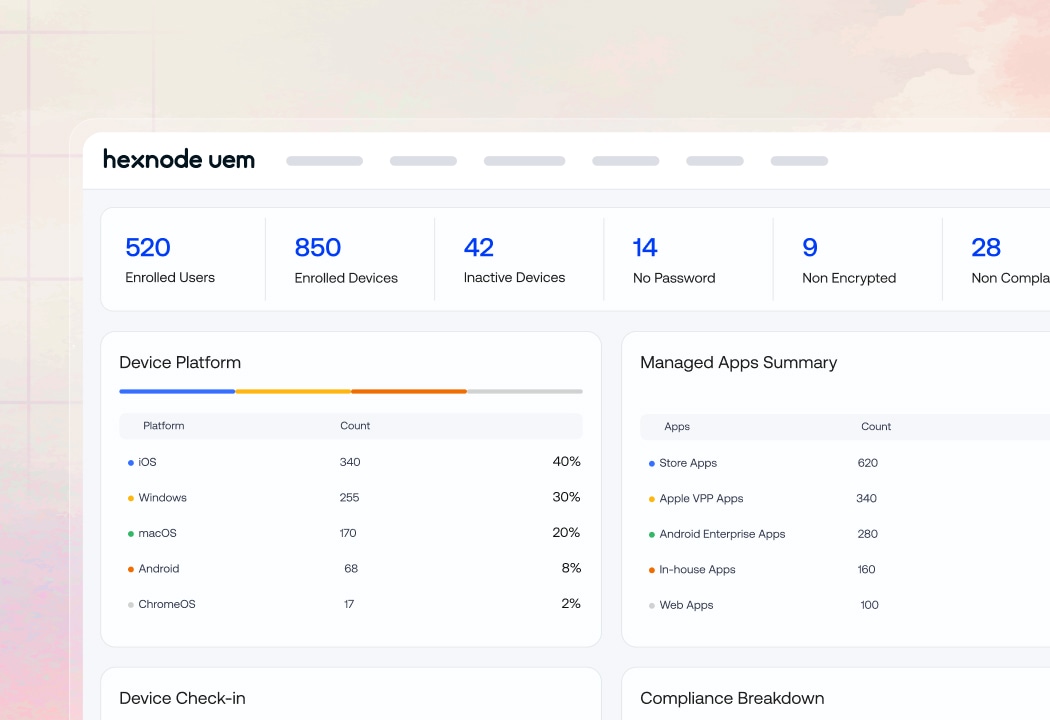Select the Android Enterprise Apps row
The image size is (1050, 720).
845,534
